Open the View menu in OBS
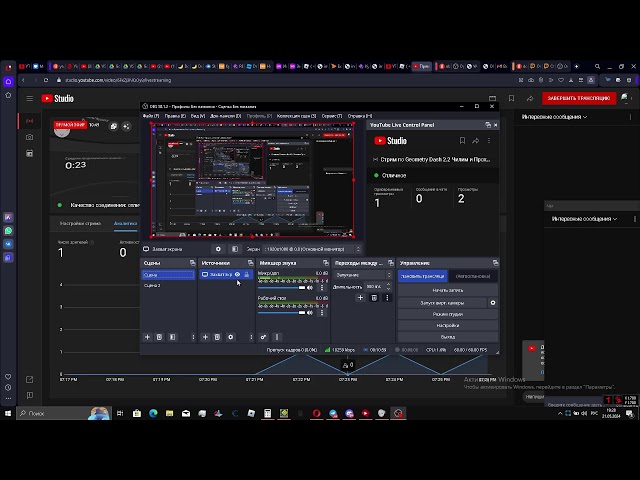 [198, 116]
